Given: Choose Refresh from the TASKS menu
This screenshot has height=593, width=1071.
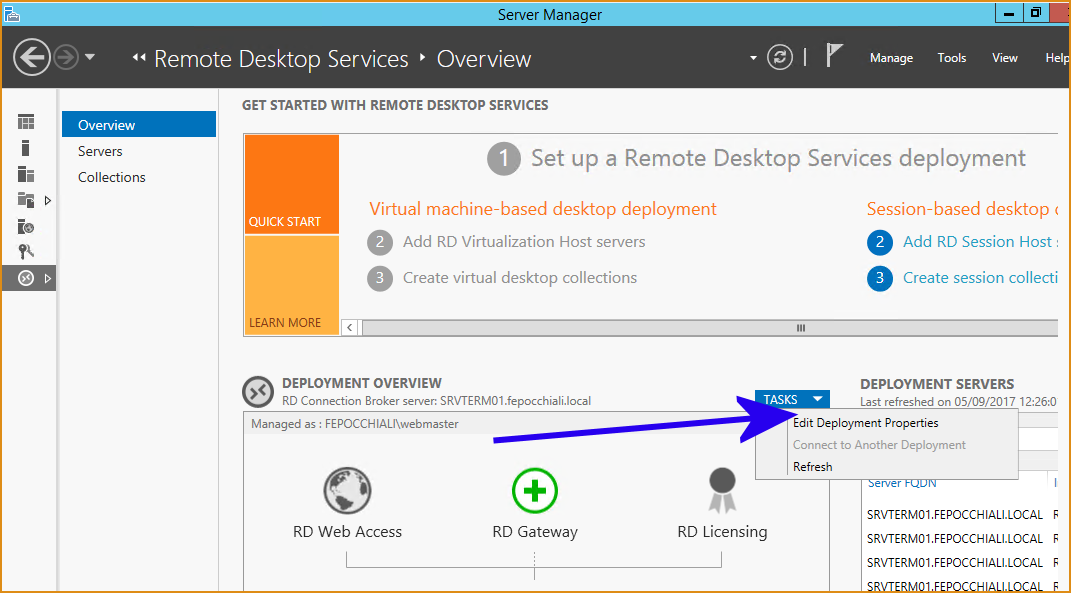Looking at the screenshot, I should [x=812, y=467].
